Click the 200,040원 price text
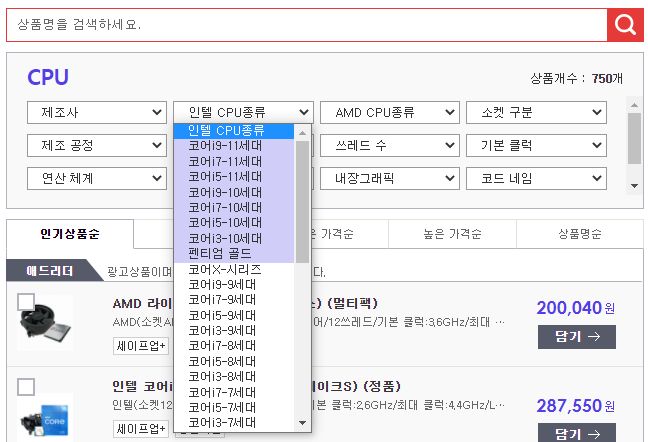The width and height of the screenshot is (648, 442). point(576,308)
